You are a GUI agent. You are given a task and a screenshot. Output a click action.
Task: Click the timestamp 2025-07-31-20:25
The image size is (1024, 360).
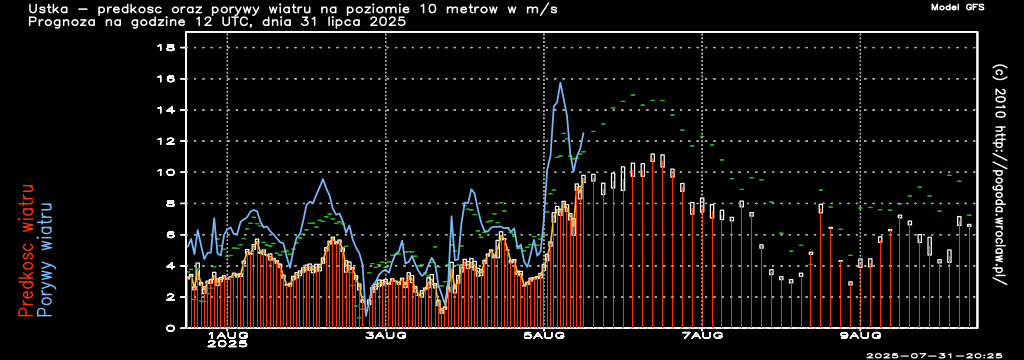934,355
